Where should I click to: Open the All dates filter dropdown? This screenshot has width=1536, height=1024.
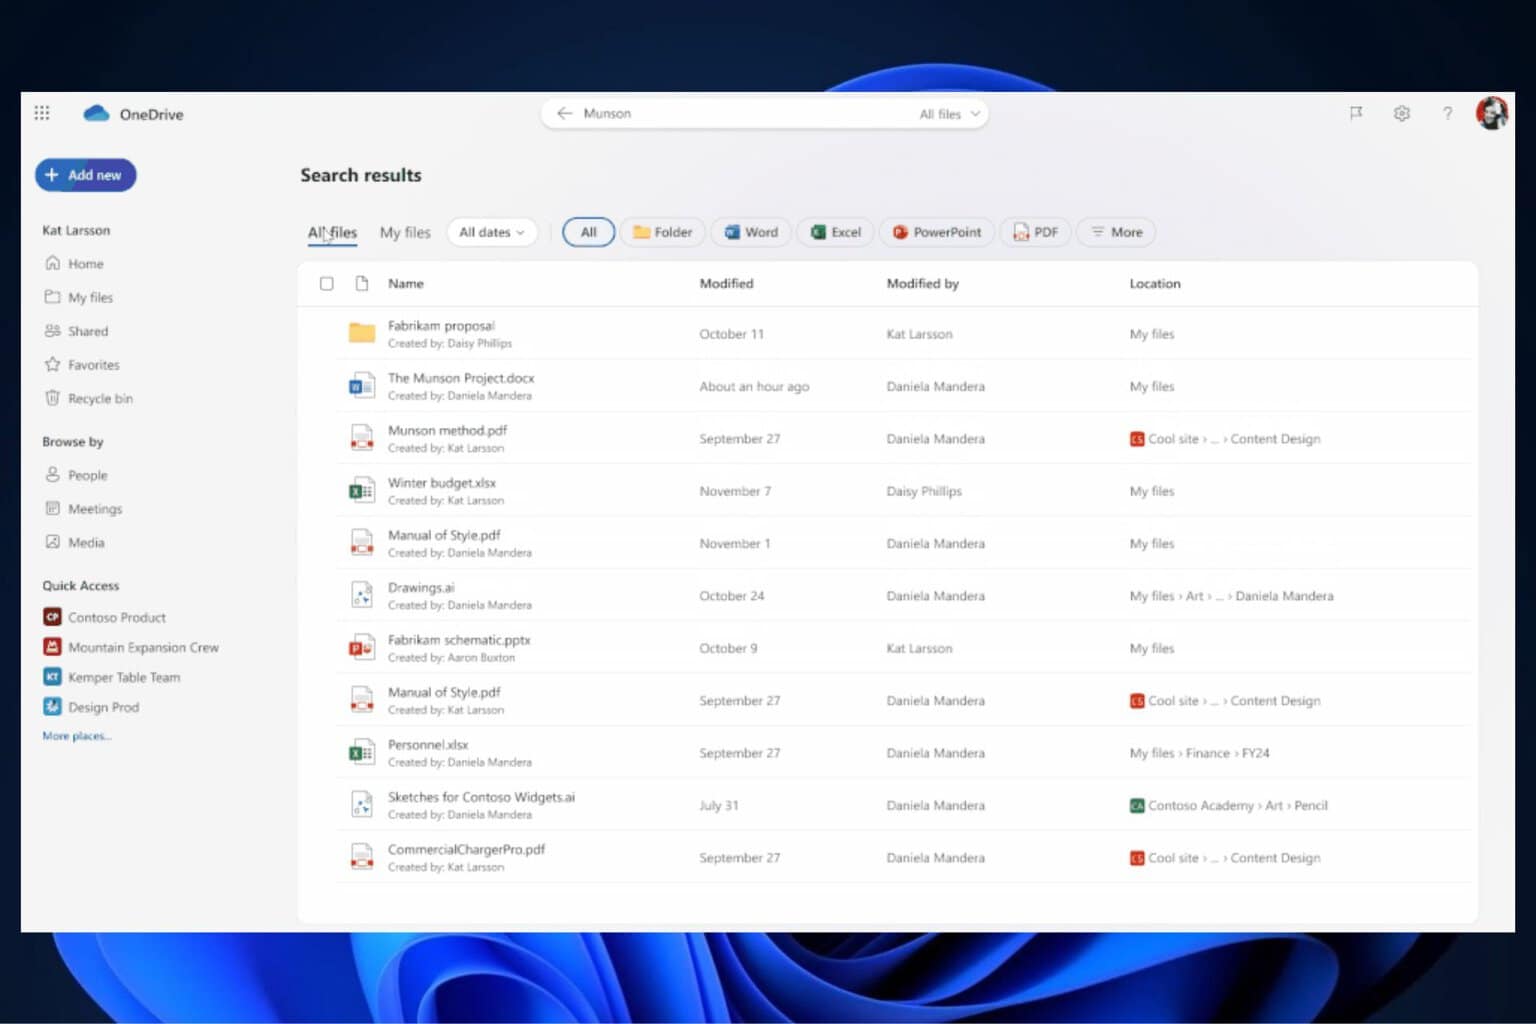pos(491,232)
